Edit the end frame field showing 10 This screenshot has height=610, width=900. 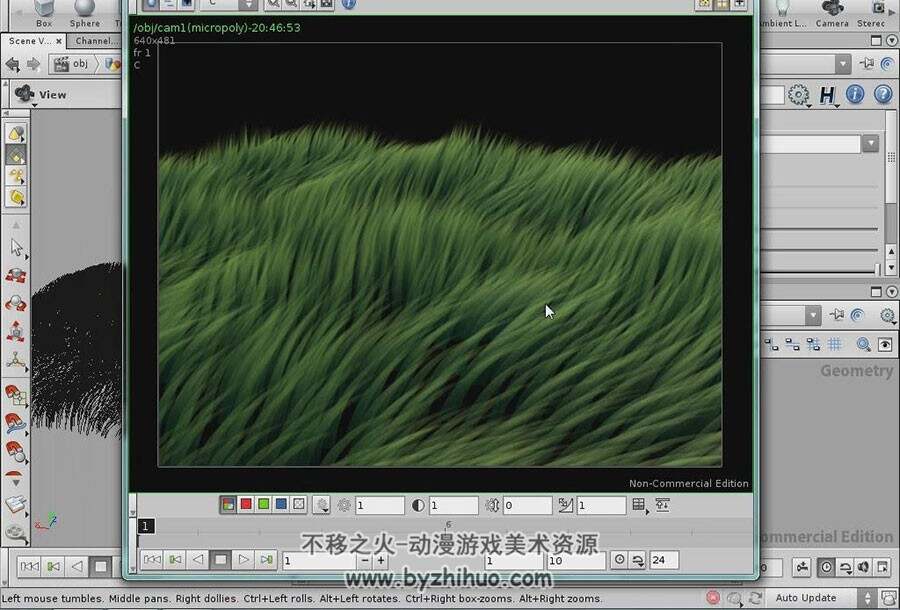pos(576,561)
